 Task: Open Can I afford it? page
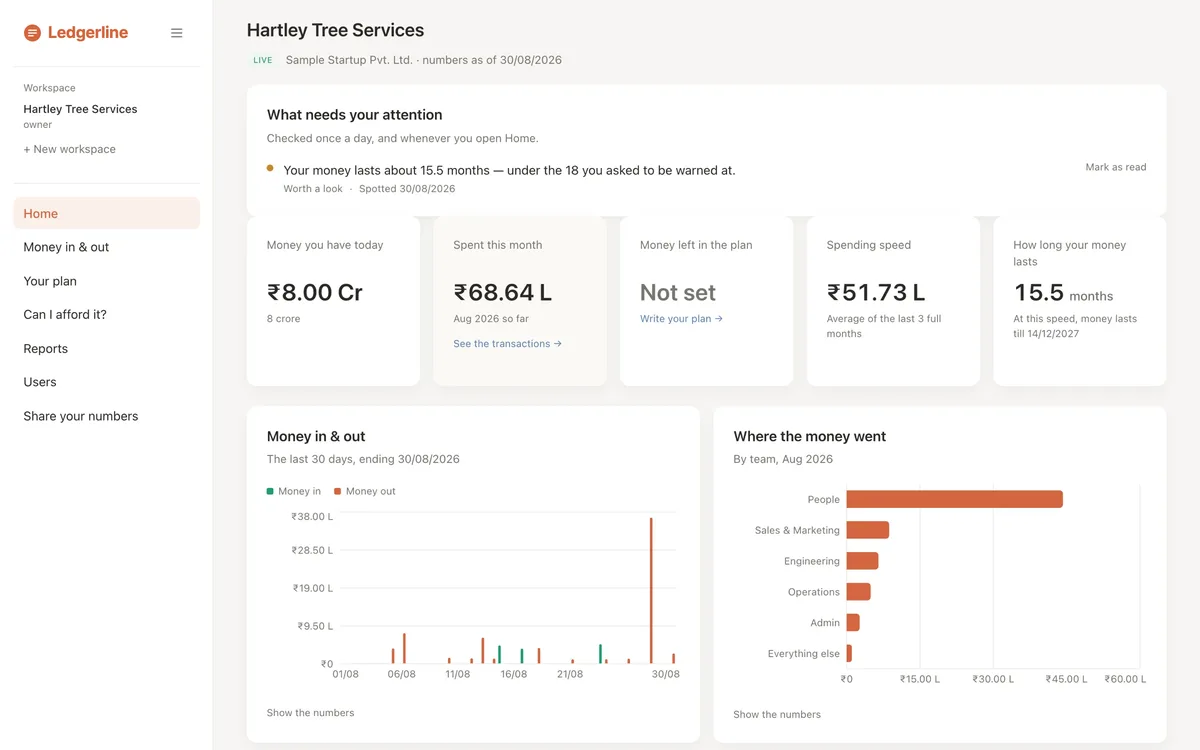tap(106, 314)
